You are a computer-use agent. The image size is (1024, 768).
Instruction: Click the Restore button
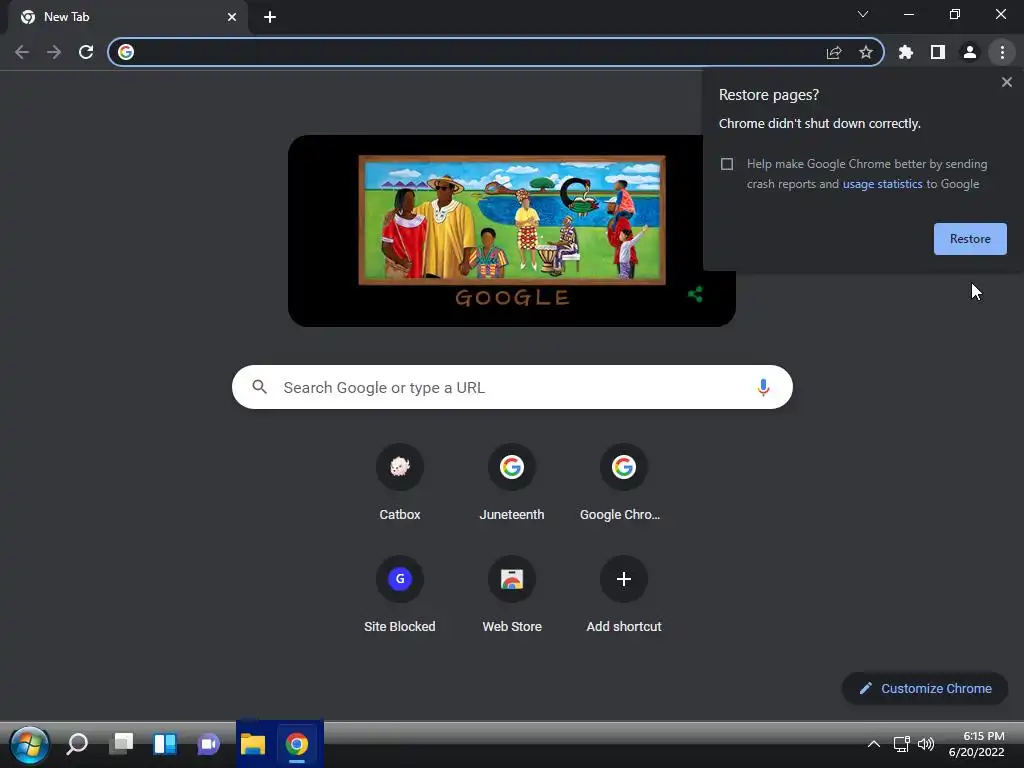[x=970, y=239]
